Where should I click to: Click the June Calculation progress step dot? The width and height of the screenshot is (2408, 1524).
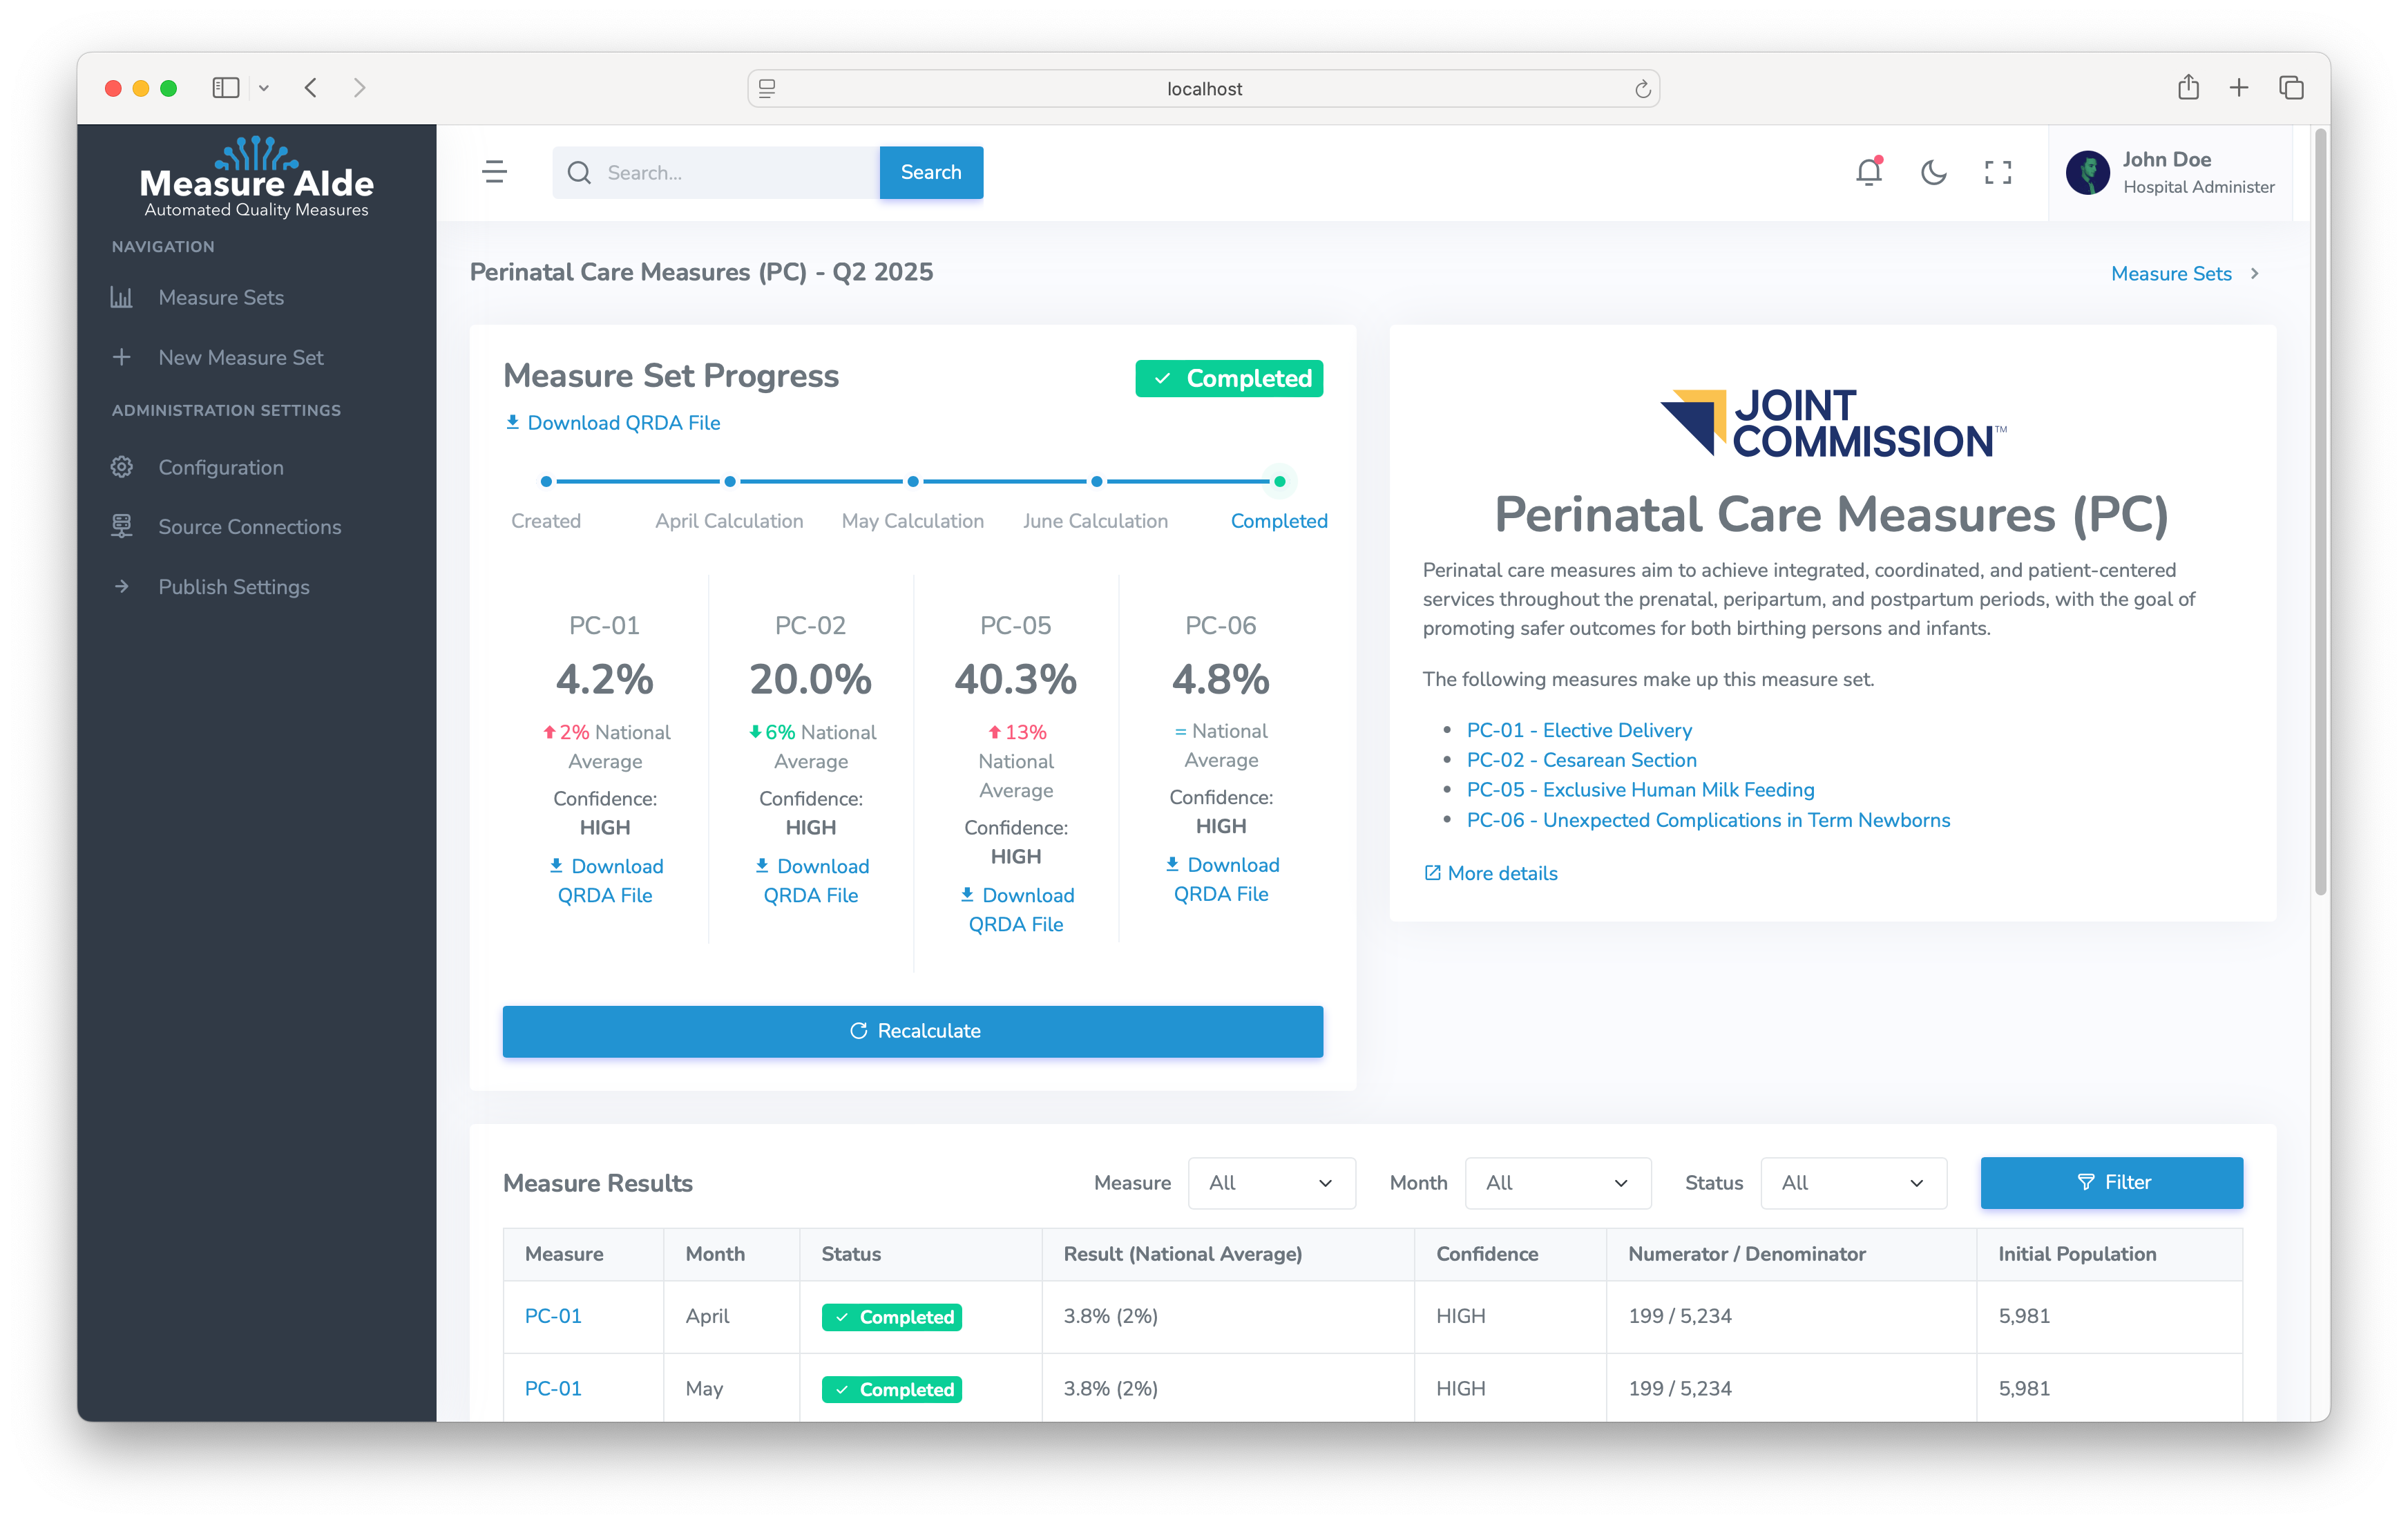tap(1096, 481)
